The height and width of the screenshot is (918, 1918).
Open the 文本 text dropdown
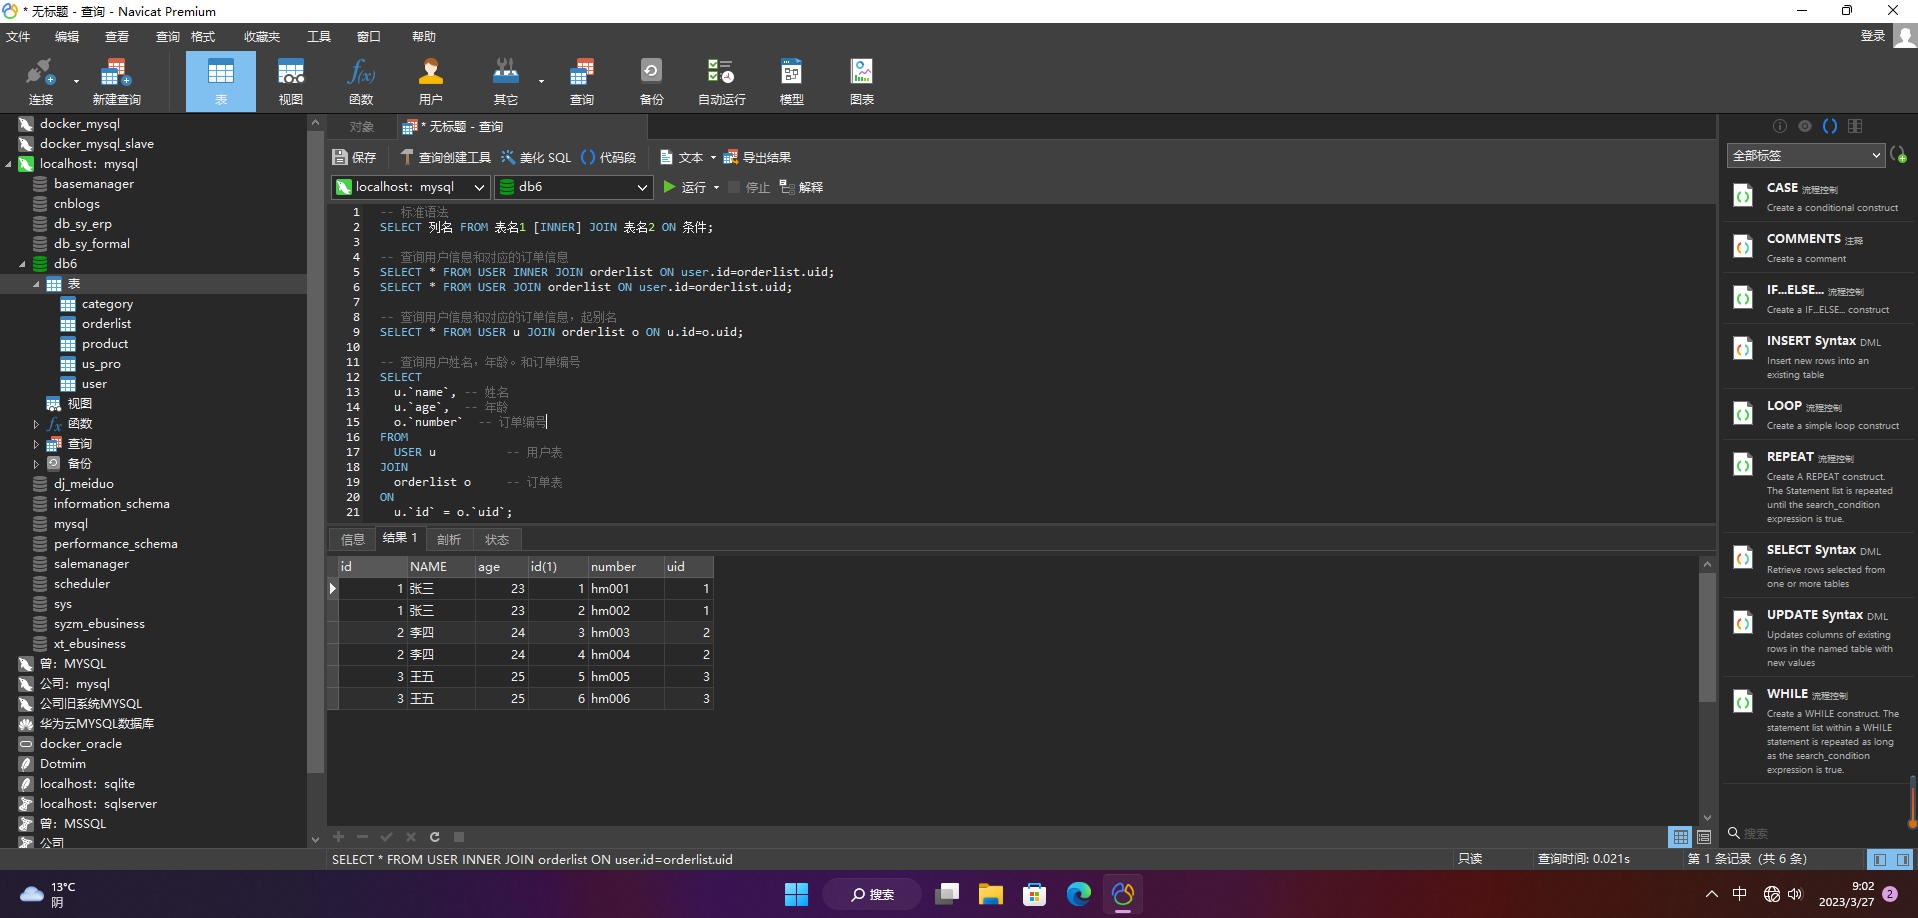pos(688,157)
